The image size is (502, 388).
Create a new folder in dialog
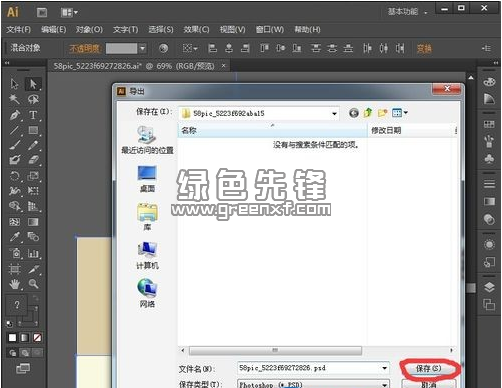tap(382, 113)
